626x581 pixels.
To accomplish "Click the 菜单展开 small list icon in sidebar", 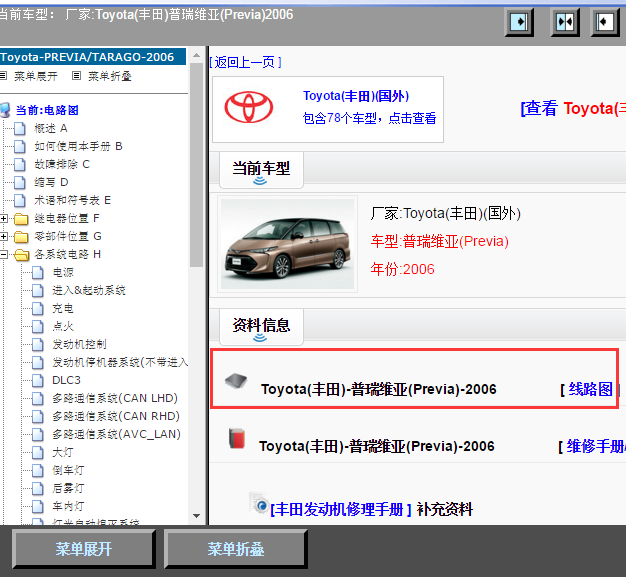I will 3,75.
